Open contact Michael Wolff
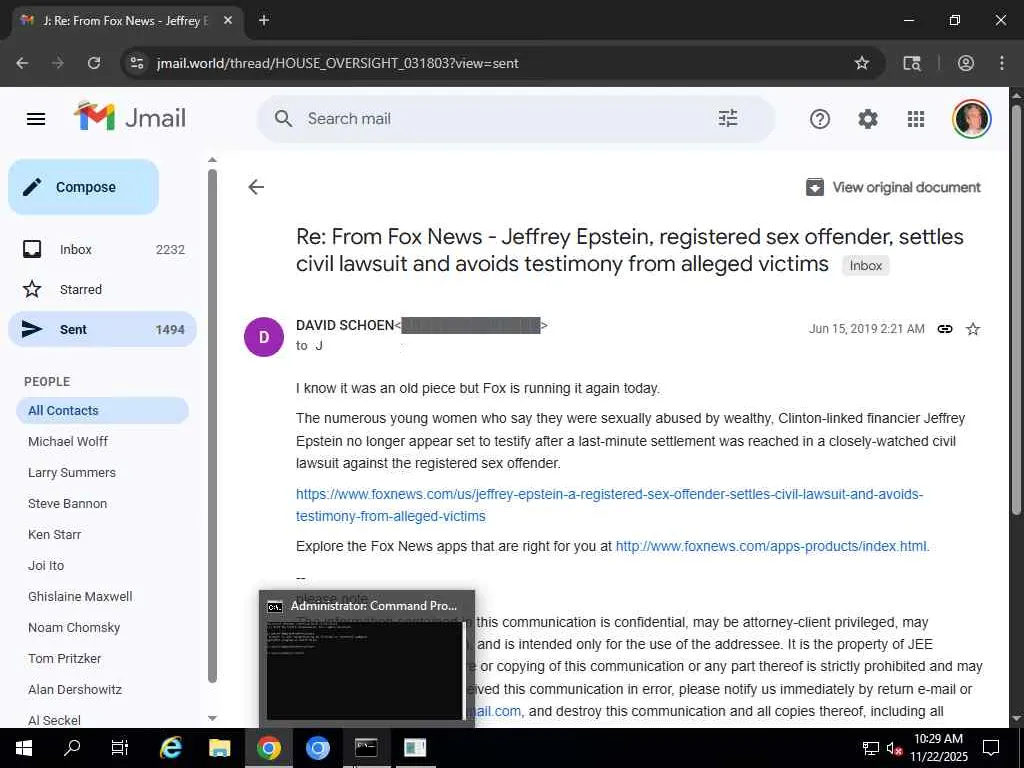Image resolution: width=1024 pixels, height=768 pixels. click(68, 441)
